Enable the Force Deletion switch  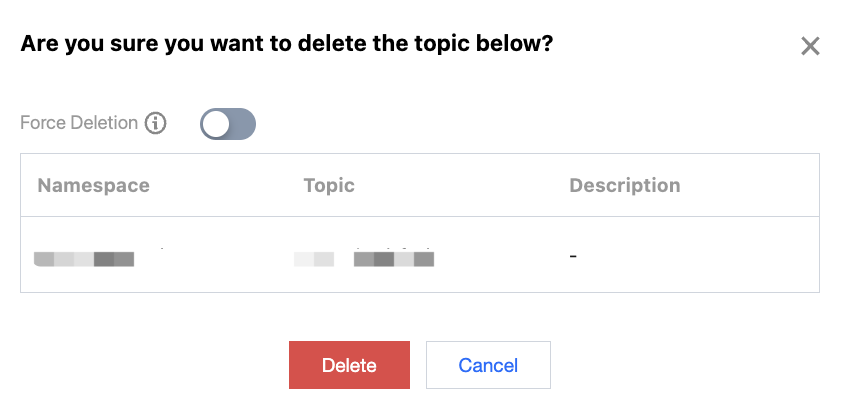pos(228,124)
